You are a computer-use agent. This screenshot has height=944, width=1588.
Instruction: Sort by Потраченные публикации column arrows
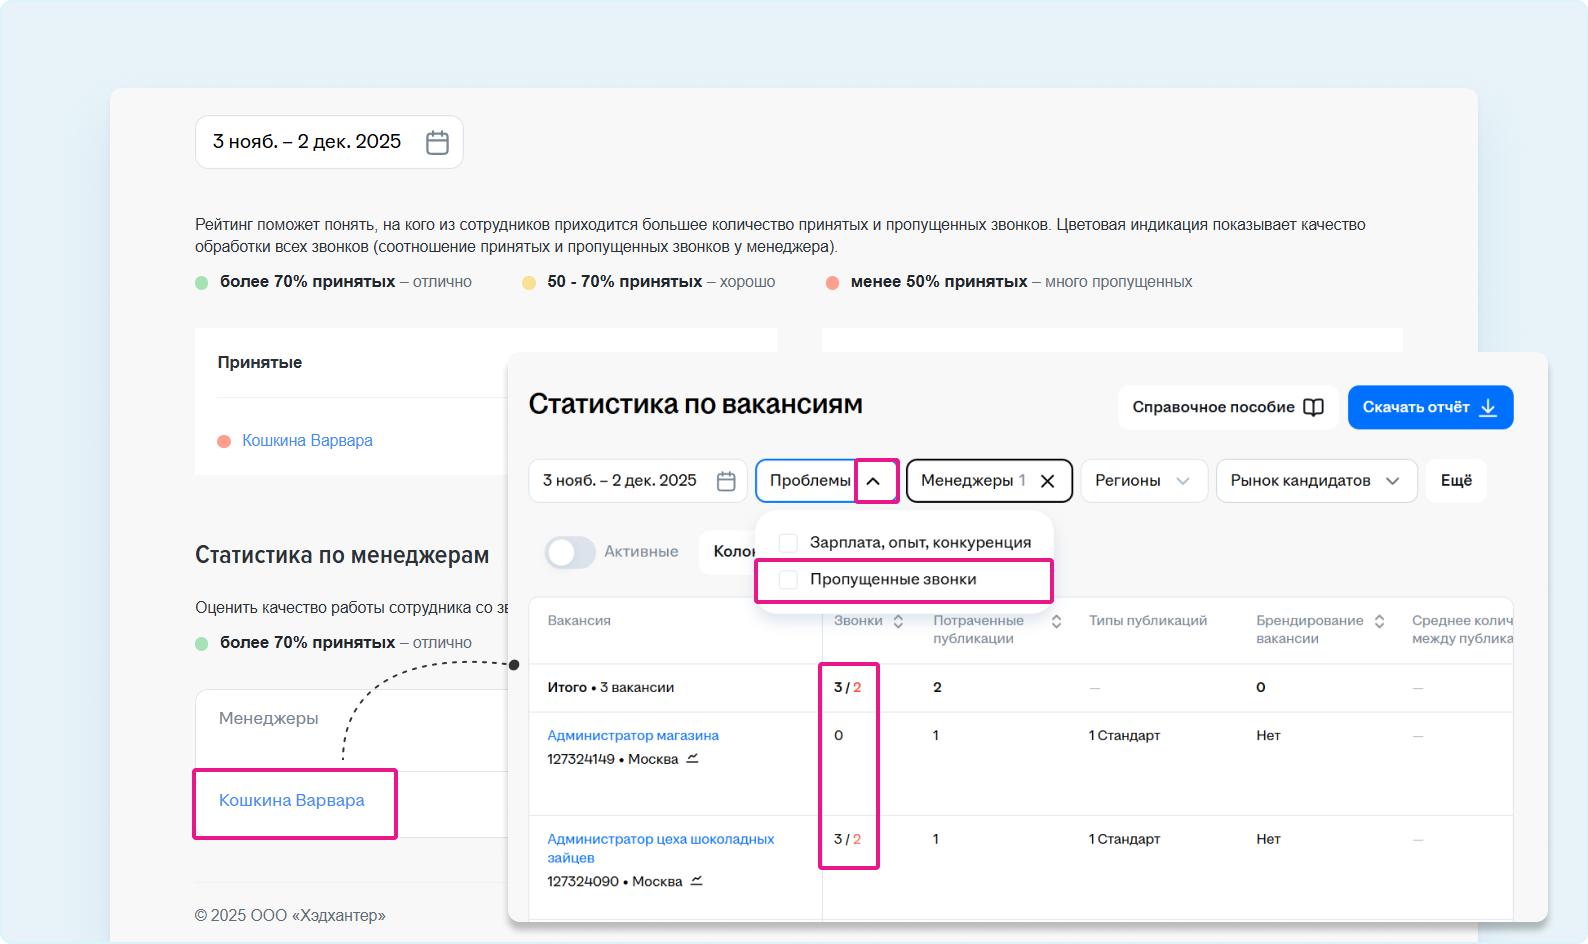pyautogui.click(x=1056, y=621)
